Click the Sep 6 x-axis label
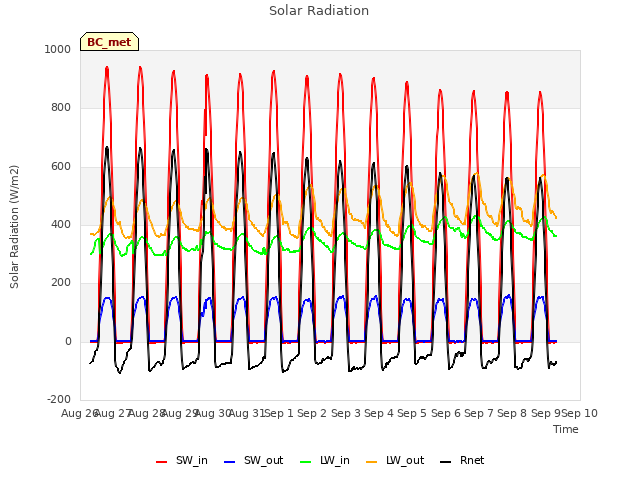 click(x=446, y=413)
